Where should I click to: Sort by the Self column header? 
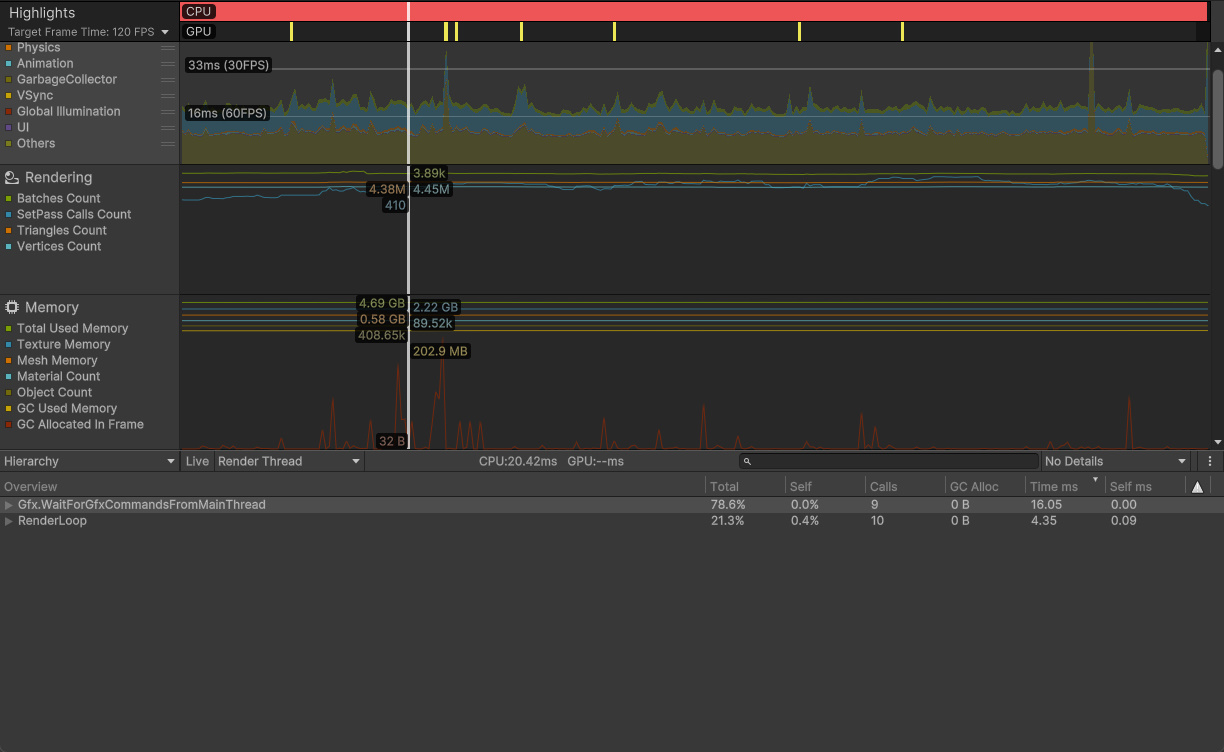click(x=824, y=487)
